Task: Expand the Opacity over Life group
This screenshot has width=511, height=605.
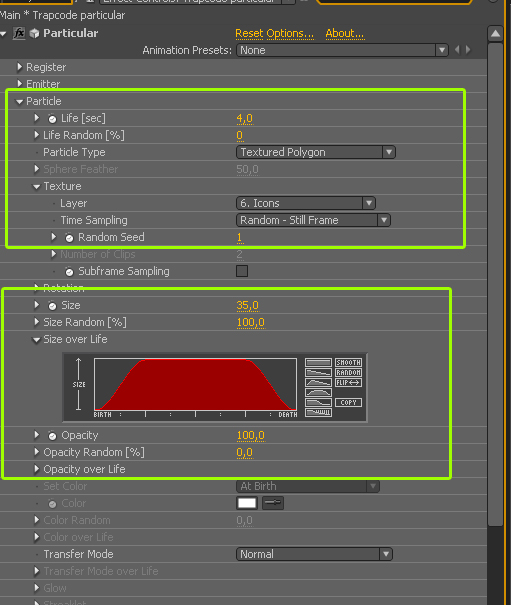Action: [x=37, y=469]
